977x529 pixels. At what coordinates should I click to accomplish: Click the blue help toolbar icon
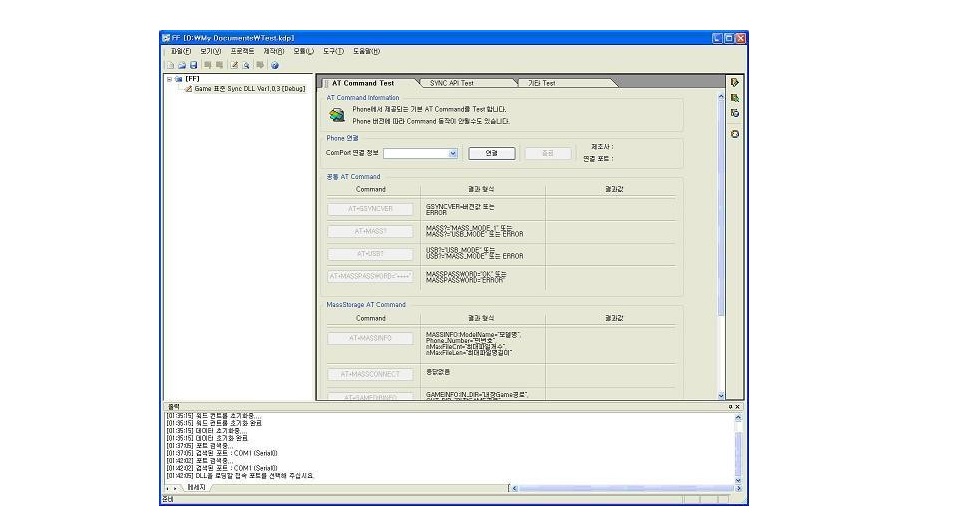(x=275, y=65)
